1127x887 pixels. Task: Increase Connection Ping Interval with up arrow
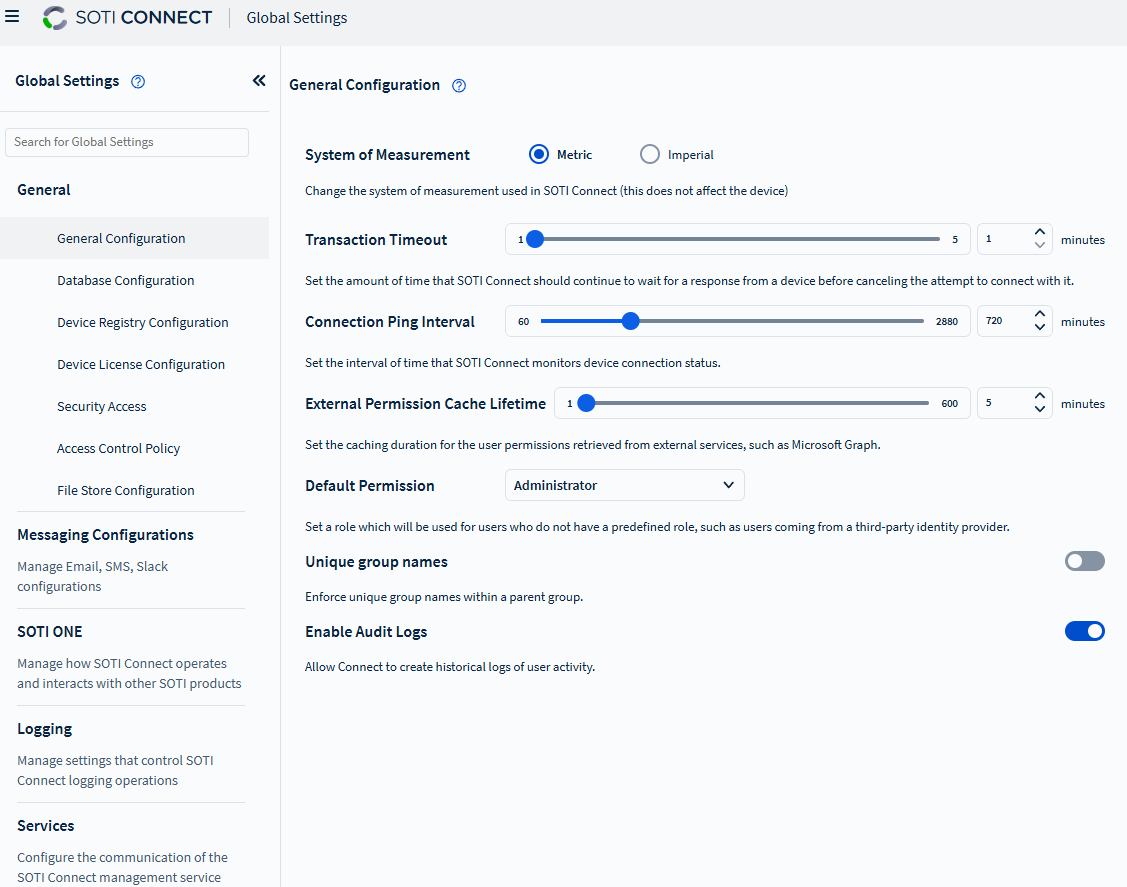click(1039, 314)
